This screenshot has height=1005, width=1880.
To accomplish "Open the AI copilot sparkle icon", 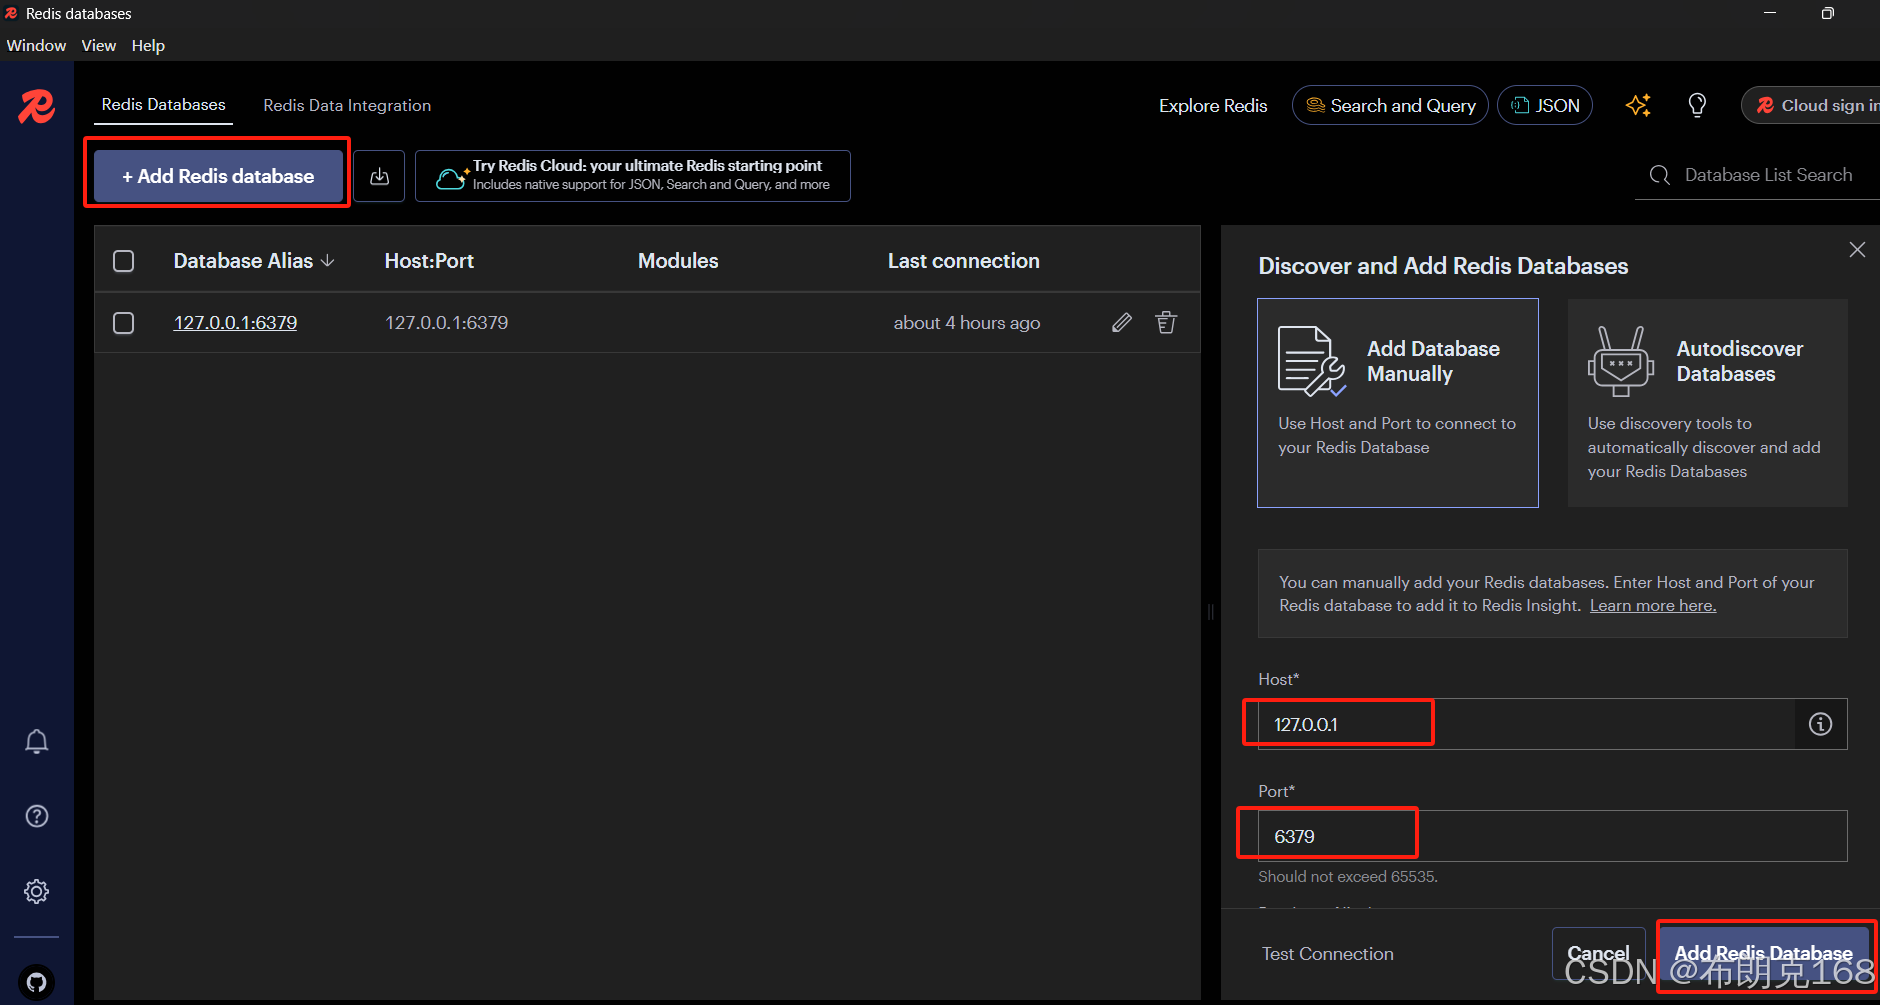I will point(1638,105).
